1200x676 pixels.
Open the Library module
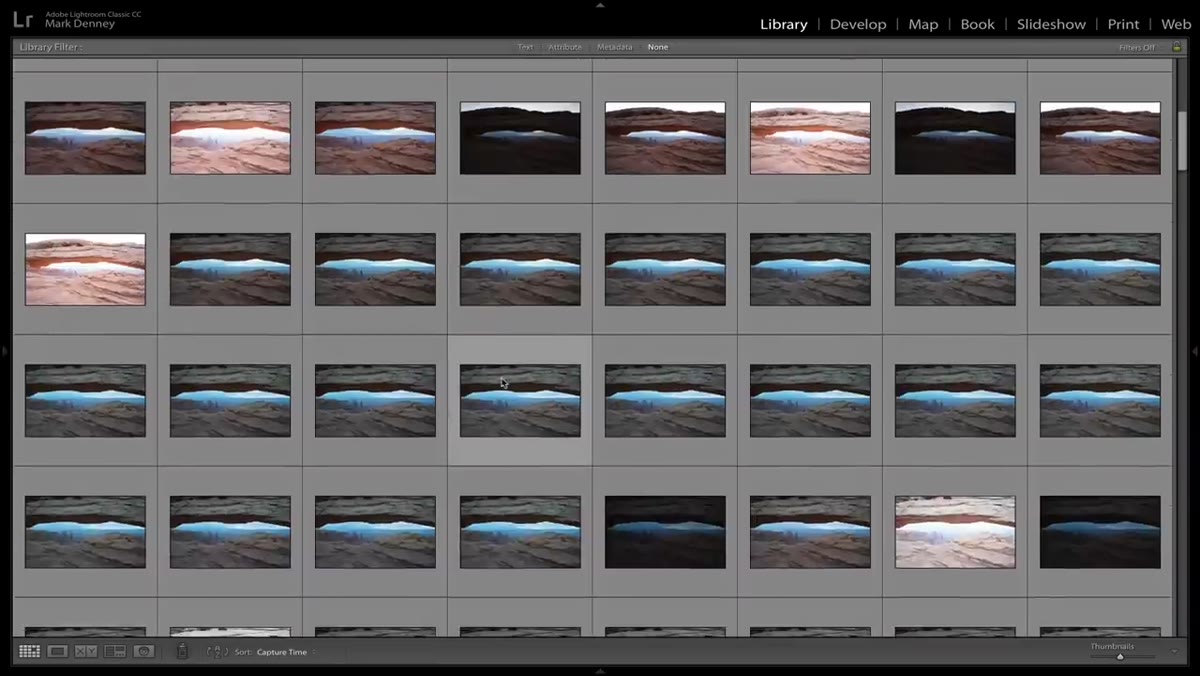(x=784, y=24)
